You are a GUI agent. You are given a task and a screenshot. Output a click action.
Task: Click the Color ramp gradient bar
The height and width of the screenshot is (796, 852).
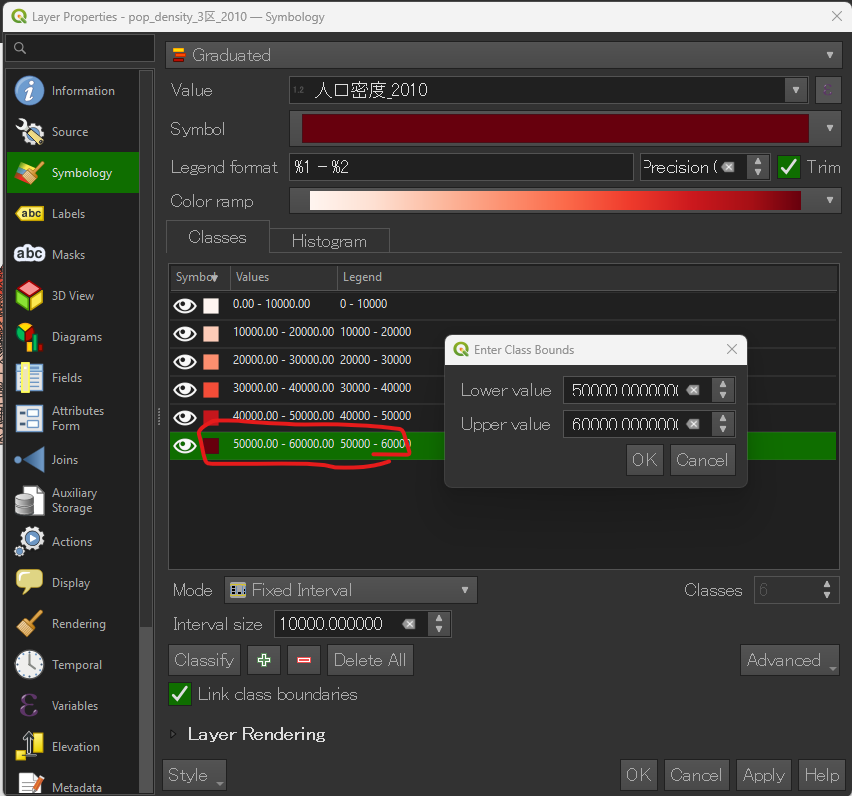555,201
